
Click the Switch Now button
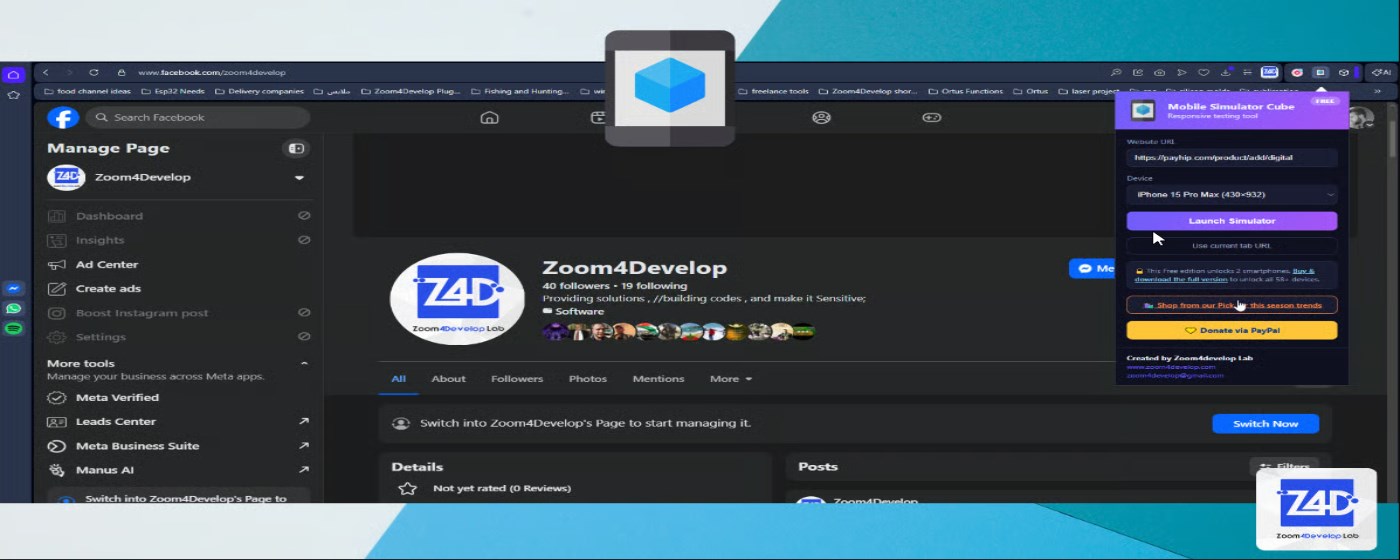coord(1265,424)
